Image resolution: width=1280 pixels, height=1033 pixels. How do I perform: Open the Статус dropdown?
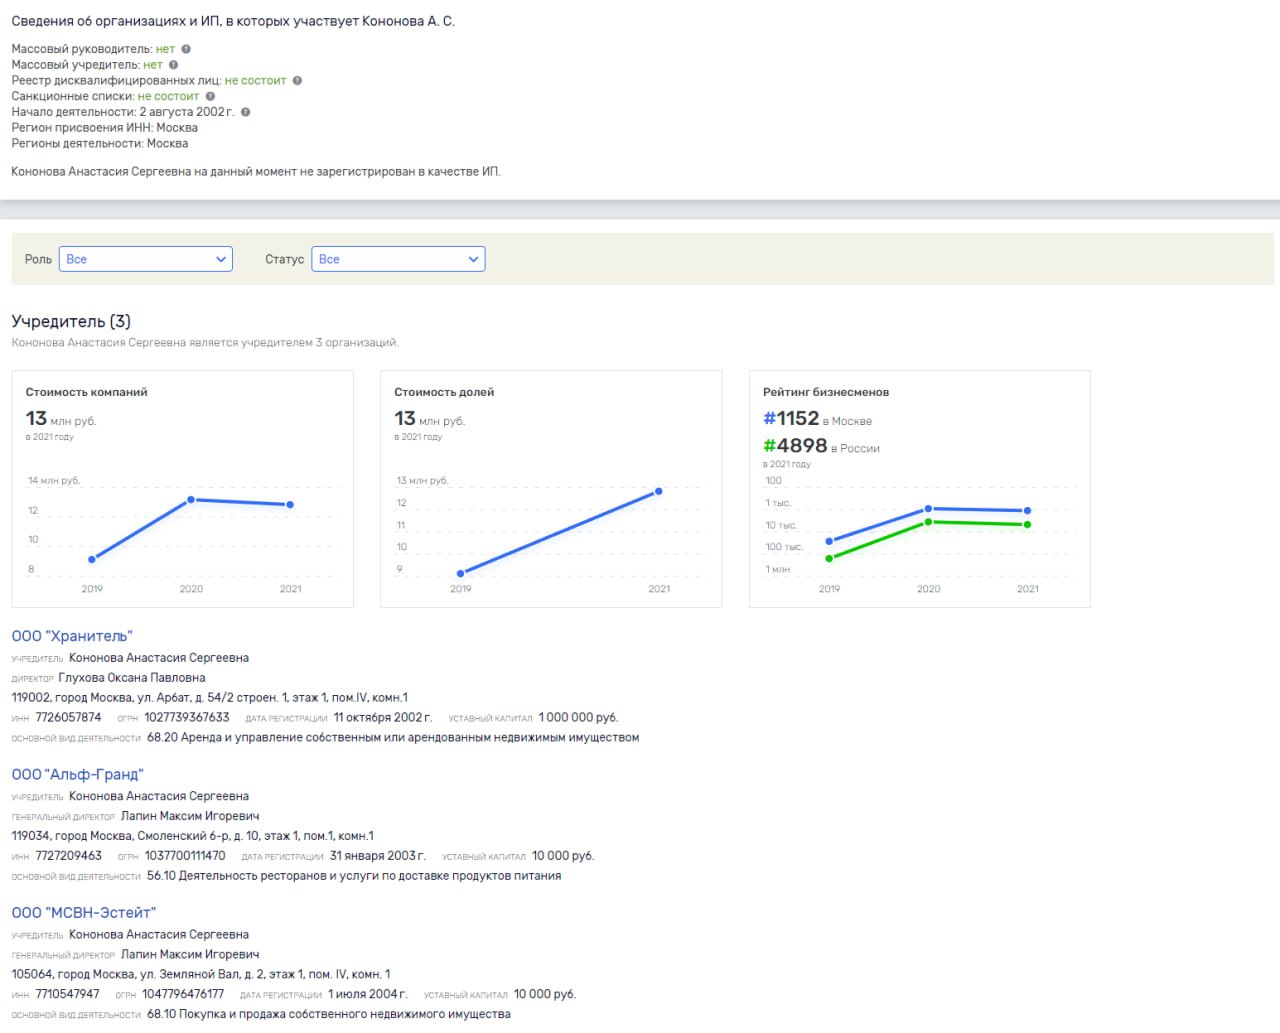(398, 259)
